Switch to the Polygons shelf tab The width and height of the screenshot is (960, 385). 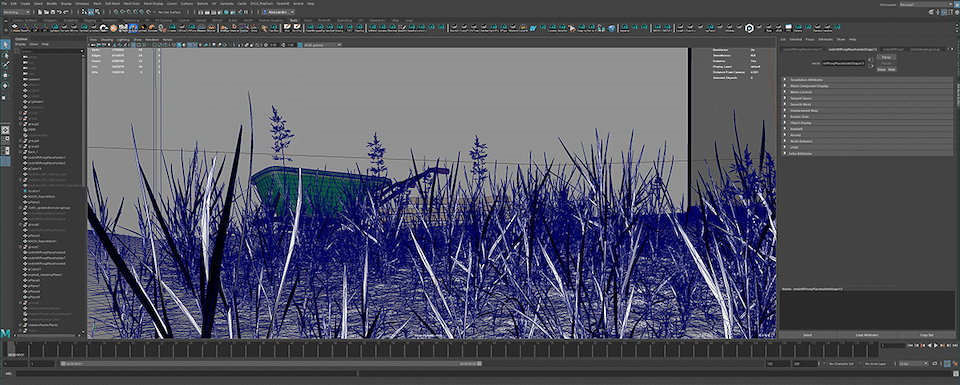50,20
